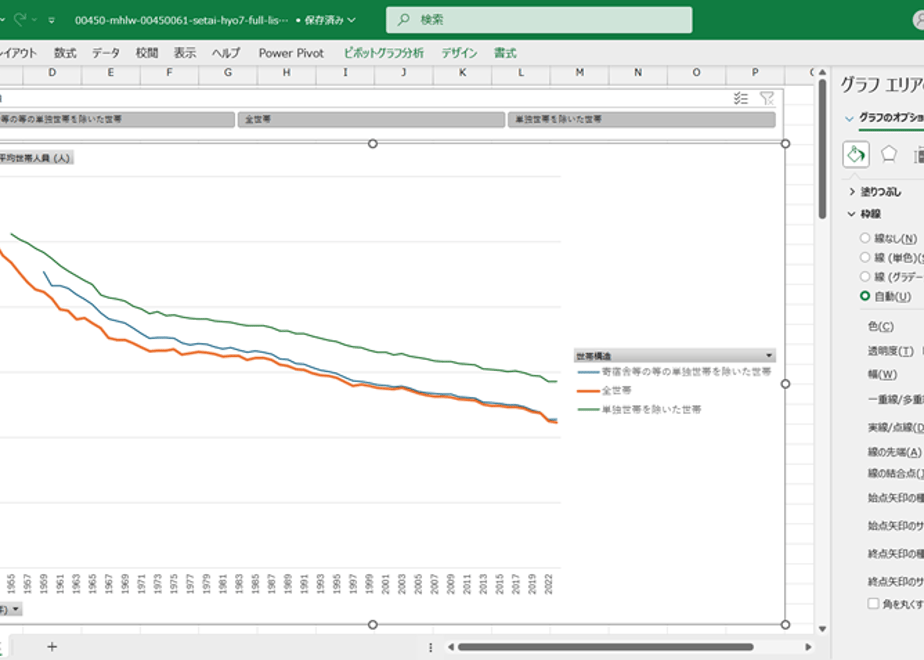Select the 線 (単色) radio button
Screen dimensions: 924x660
pos(864,258)
